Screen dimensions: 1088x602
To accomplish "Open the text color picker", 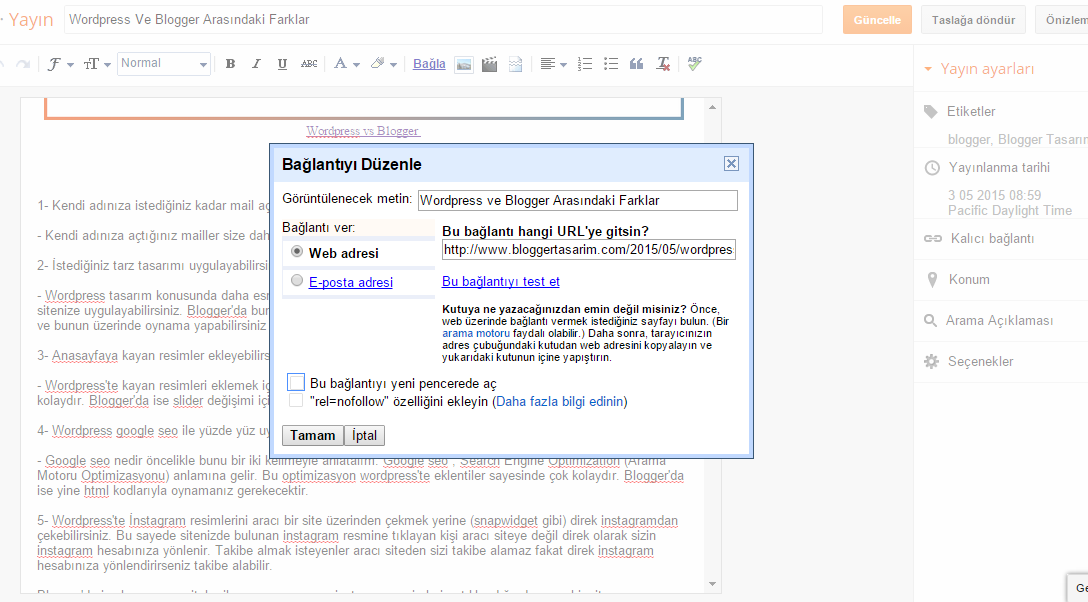I will pyautogui.click(x=346, y=64).
